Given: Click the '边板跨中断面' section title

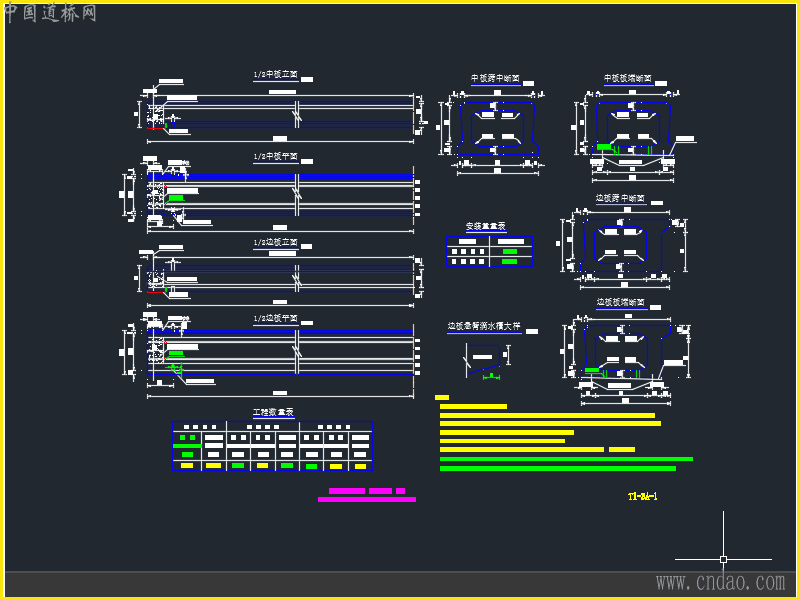Looking at the screenshot, I should [620, 198].
